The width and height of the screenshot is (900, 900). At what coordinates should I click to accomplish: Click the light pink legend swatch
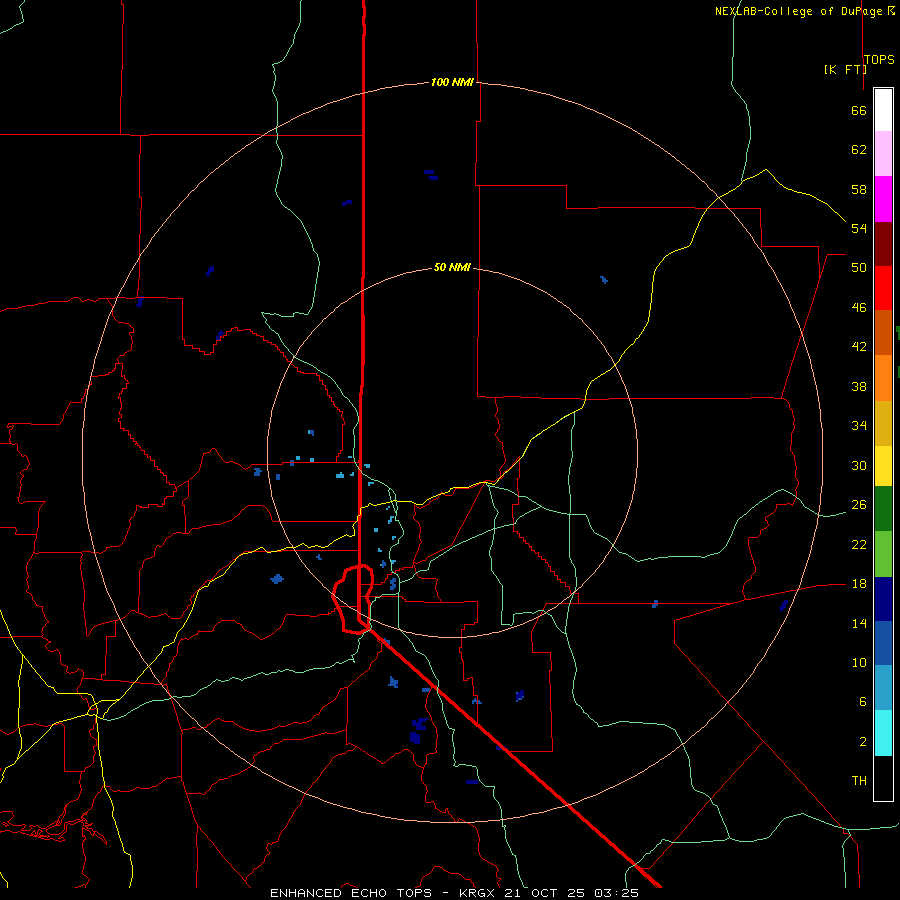883,153
